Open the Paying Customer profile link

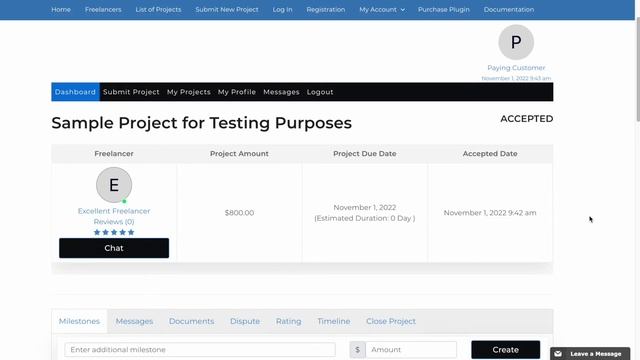click(x=516, y=68)
